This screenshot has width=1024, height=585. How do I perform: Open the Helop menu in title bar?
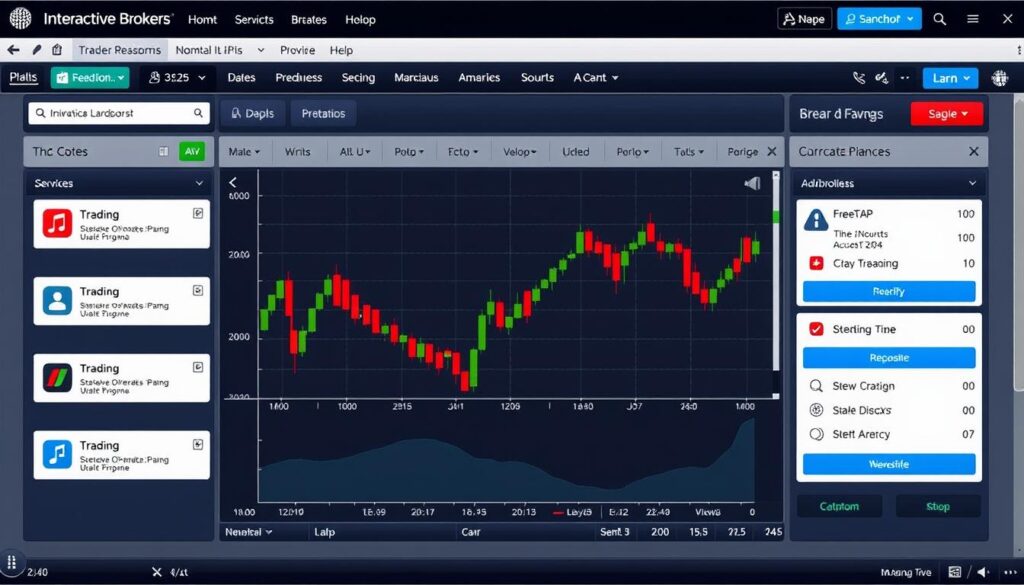tap(360, 20)
